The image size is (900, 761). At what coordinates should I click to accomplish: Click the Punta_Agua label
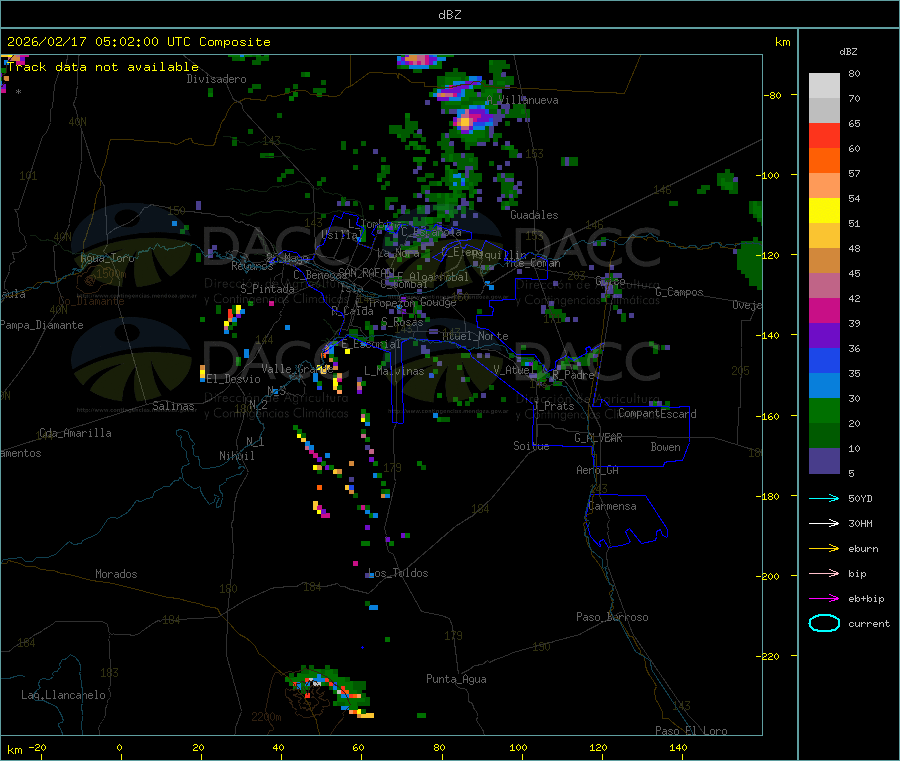(x=456, y=680)
